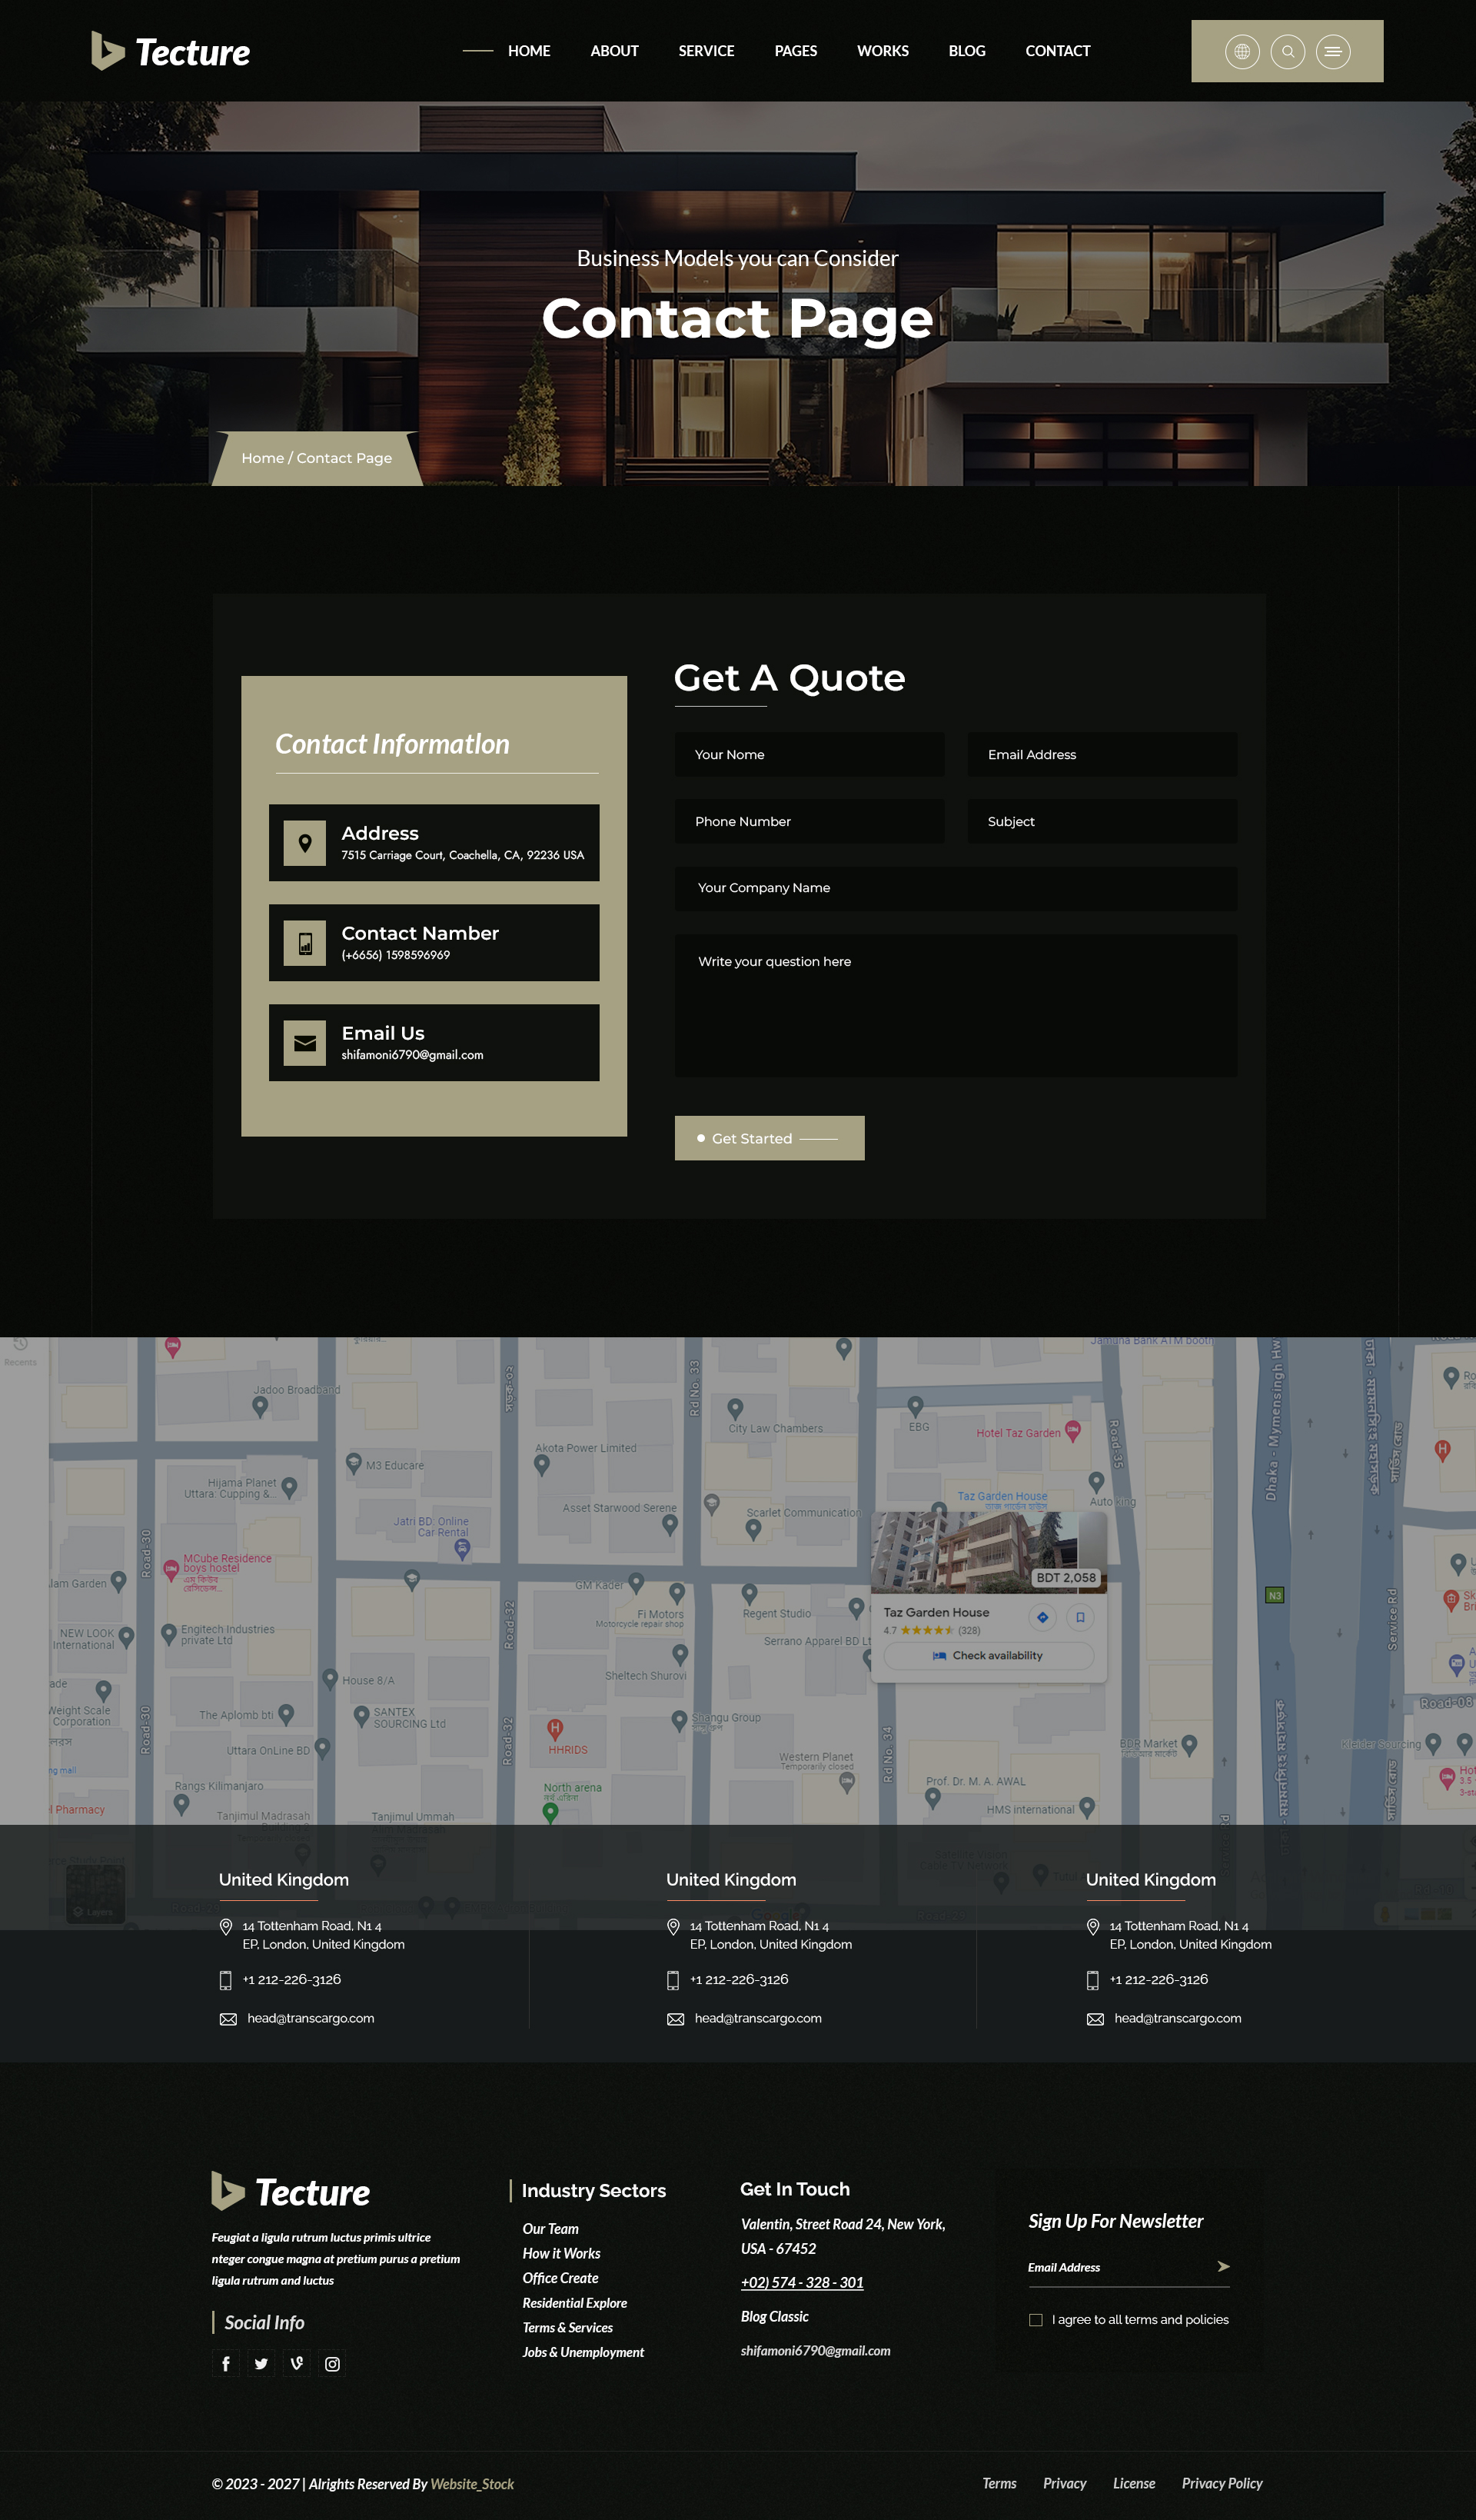The width and height of the screenshot is (1476, 2520).
Task: Click the Write your question here textarea
Action: coord(955,1005)
